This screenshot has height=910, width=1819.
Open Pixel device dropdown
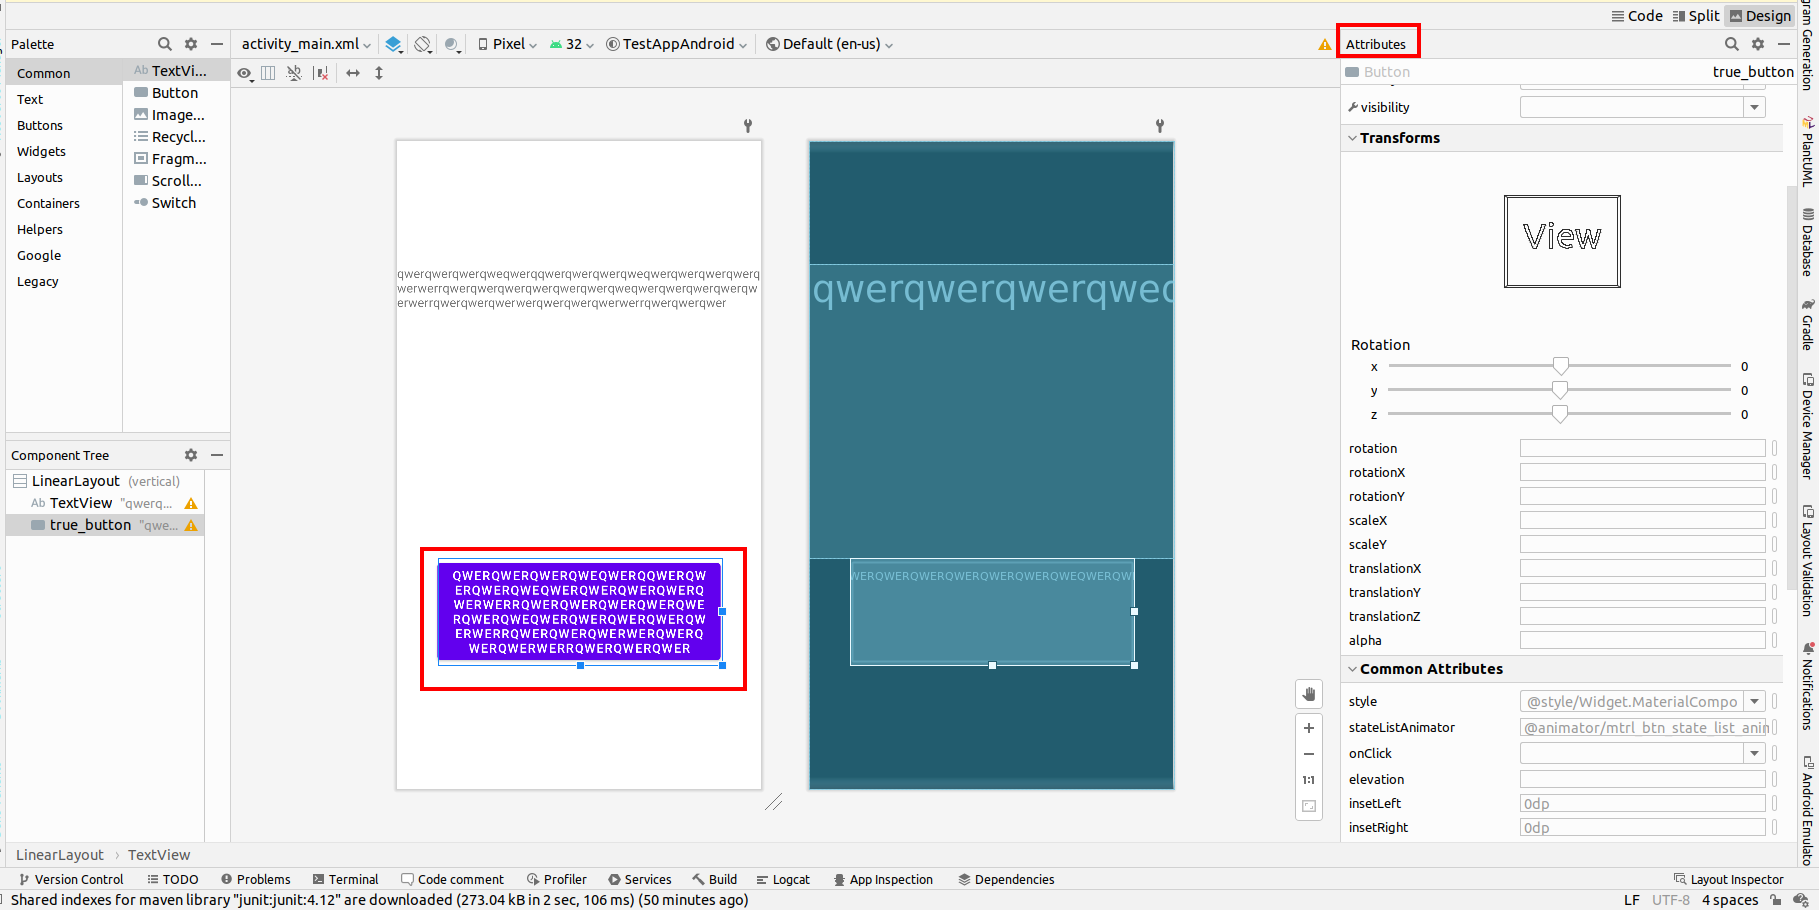(x=507, y=44)
